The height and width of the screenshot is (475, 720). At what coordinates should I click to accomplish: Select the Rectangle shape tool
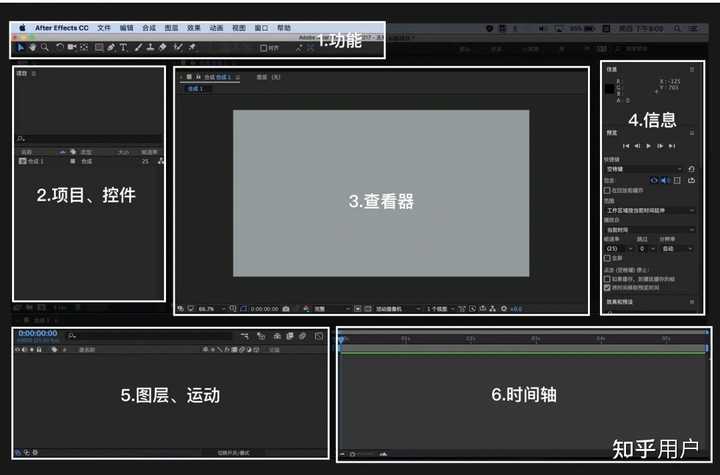99,47
